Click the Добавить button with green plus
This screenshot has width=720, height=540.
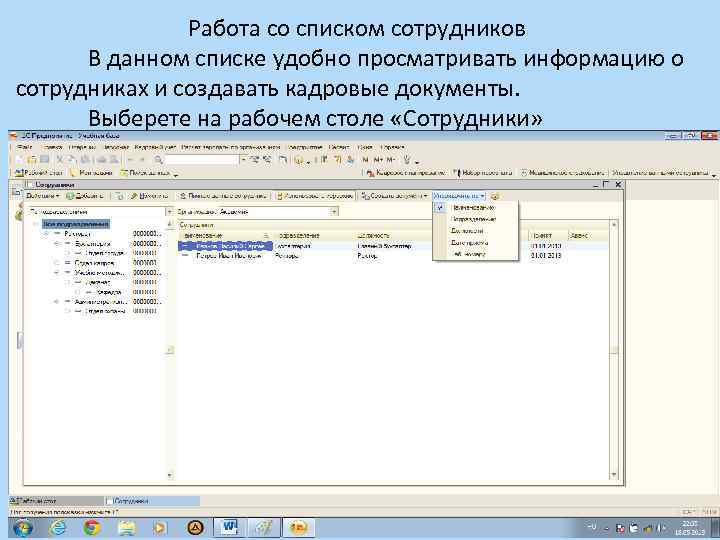tap(85, 196)
